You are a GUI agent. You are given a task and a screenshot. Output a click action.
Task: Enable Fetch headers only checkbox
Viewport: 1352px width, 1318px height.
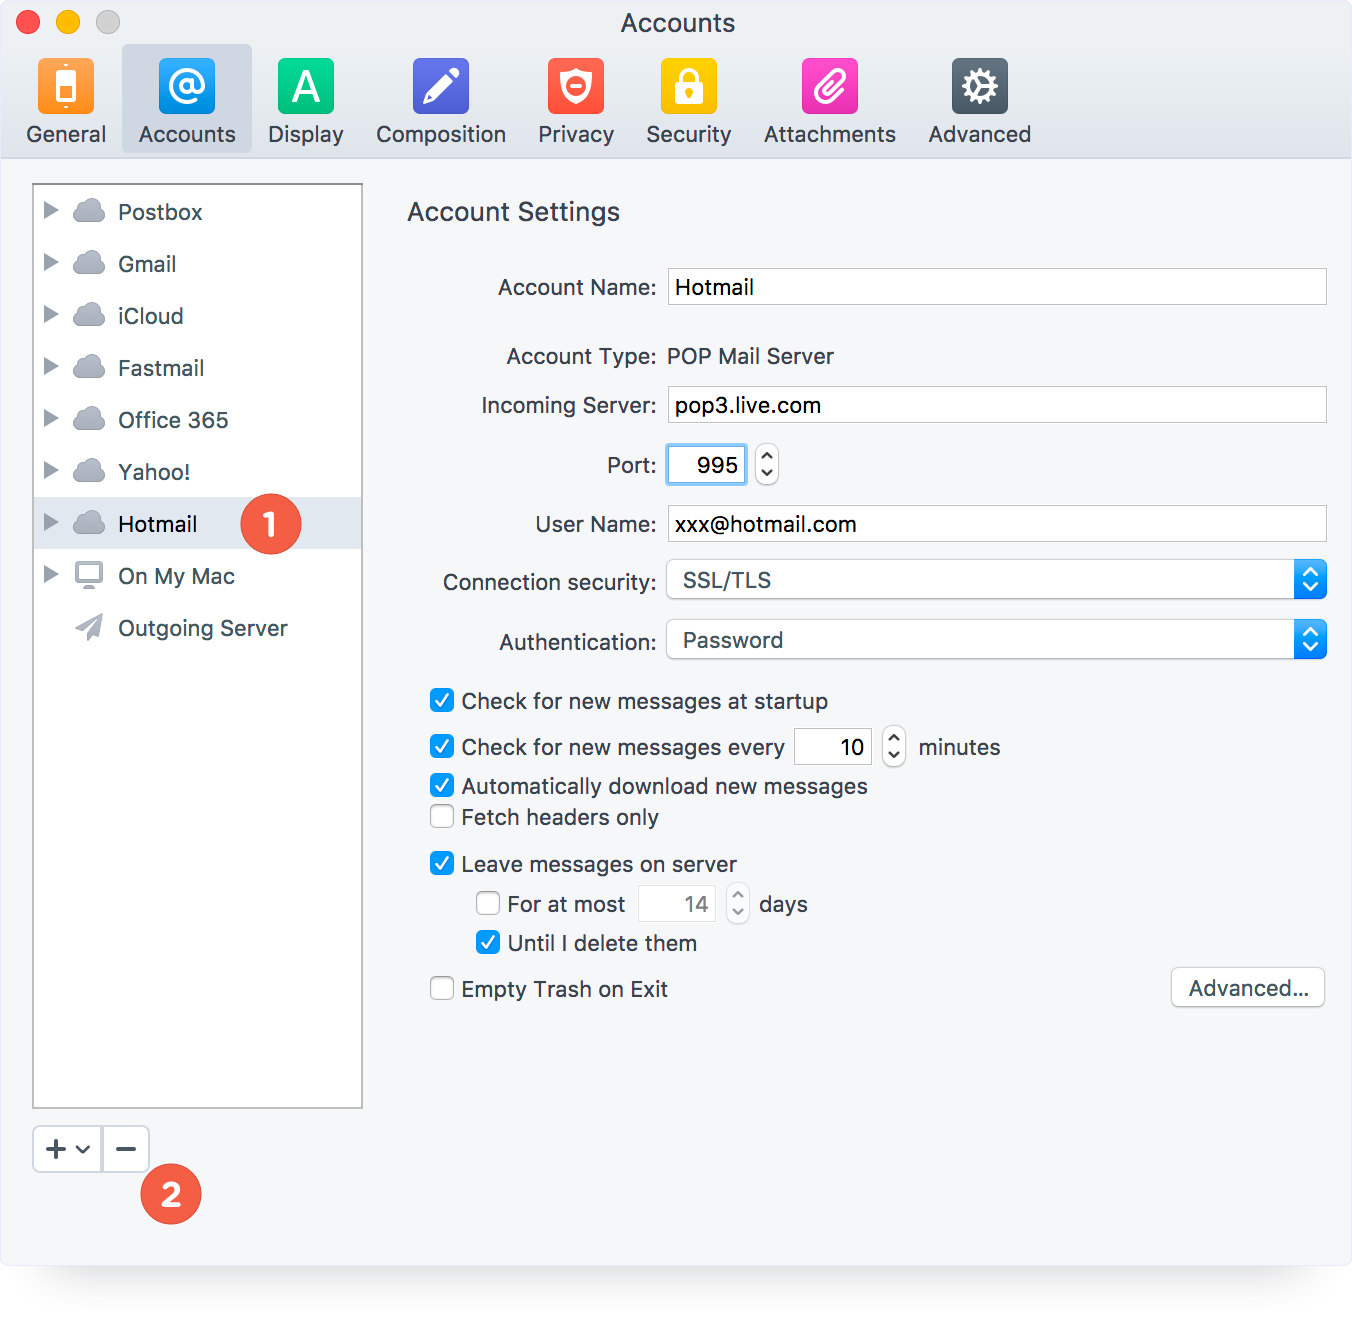point(442,817)
